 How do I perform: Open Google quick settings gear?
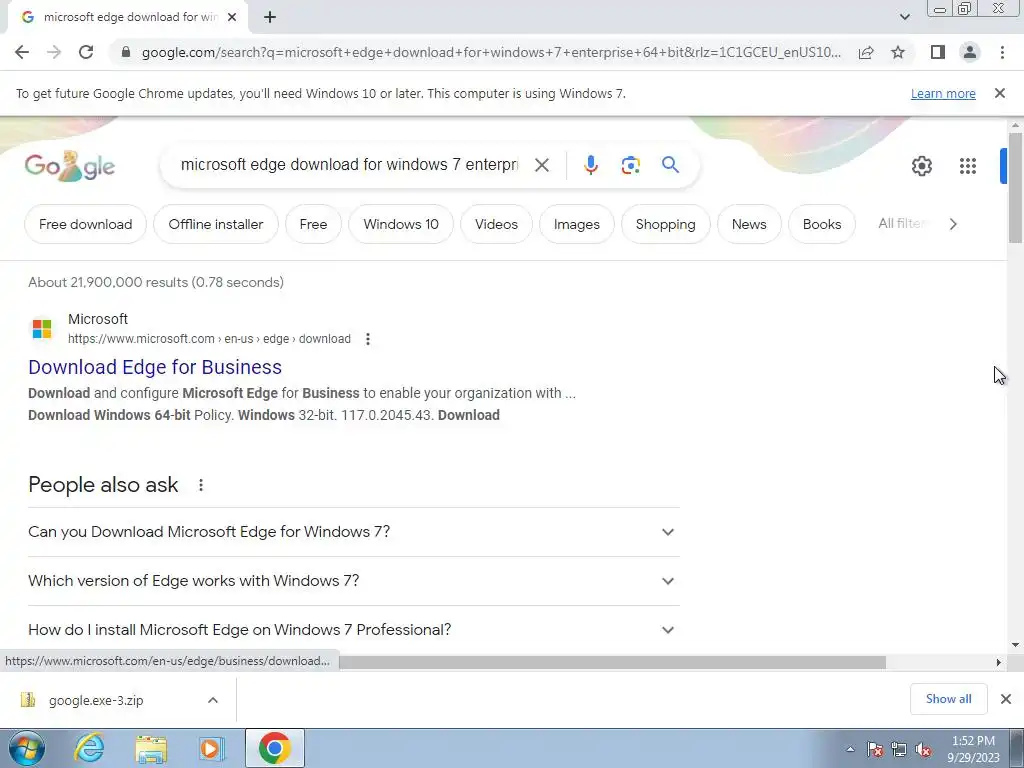(921, 166)
